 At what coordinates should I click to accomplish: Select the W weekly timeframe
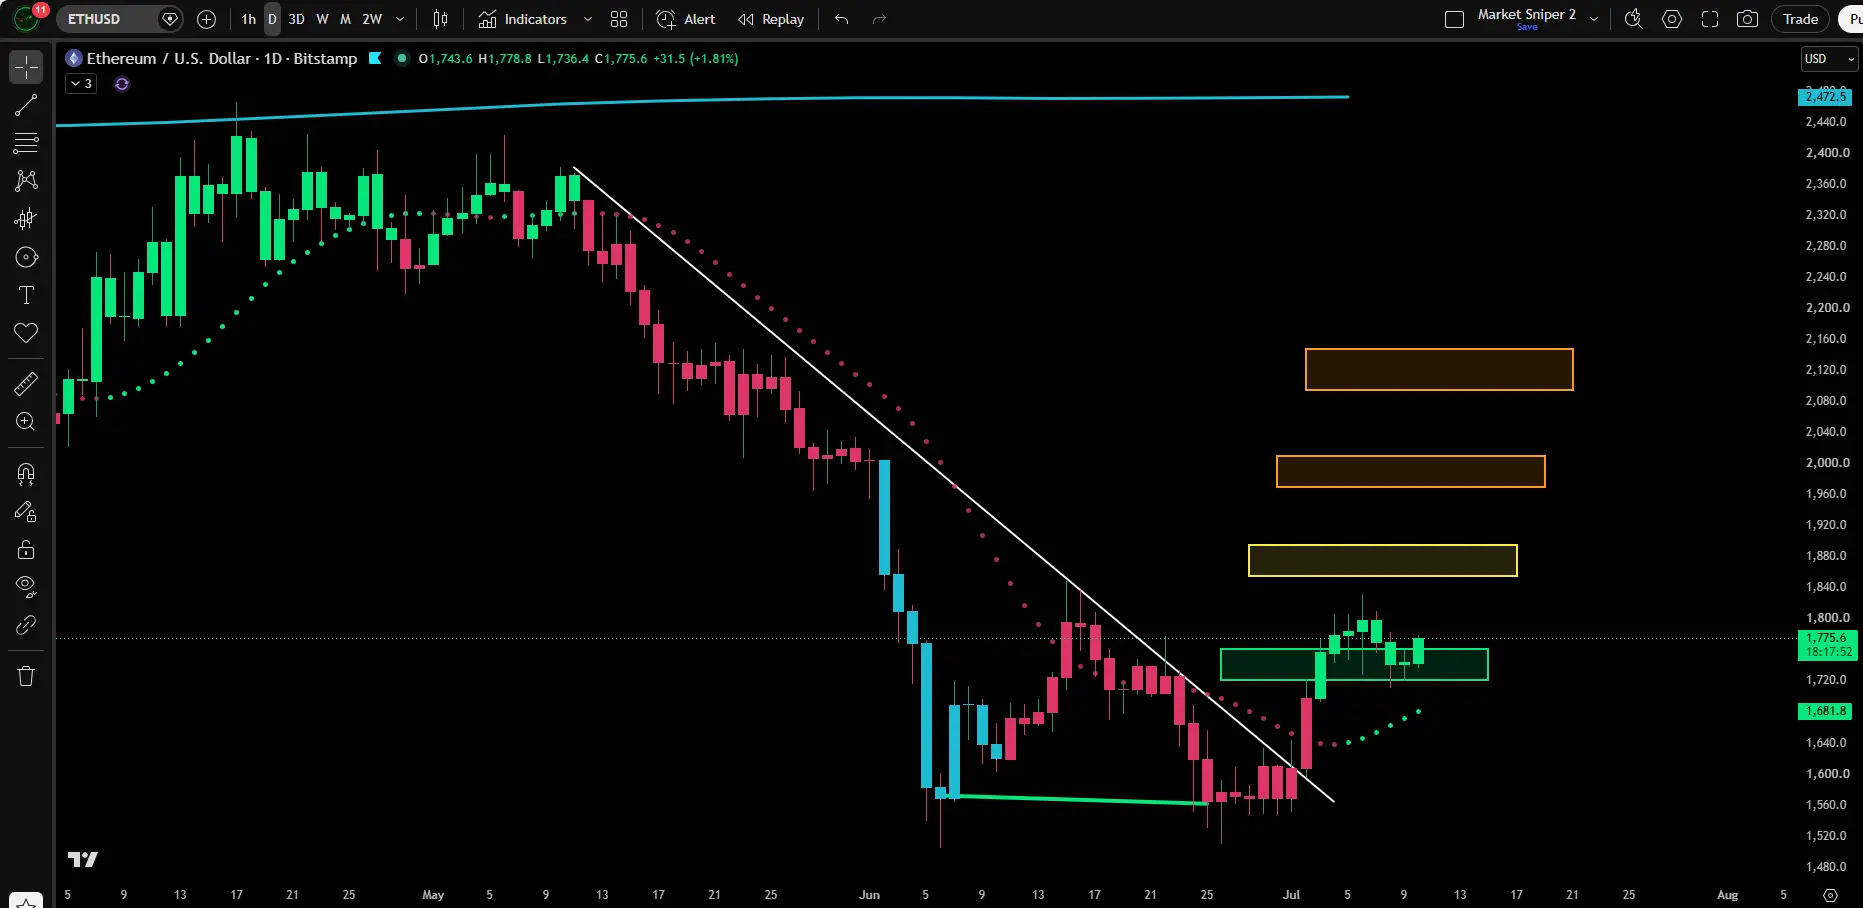[322, 19]
